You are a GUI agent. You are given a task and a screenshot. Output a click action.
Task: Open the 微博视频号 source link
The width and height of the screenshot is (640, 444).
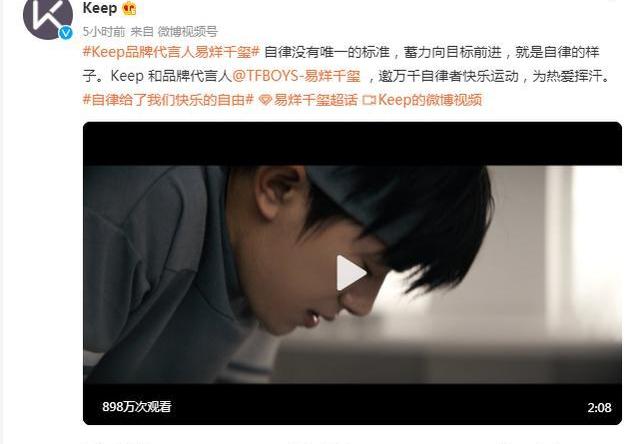tap(187, 31)
